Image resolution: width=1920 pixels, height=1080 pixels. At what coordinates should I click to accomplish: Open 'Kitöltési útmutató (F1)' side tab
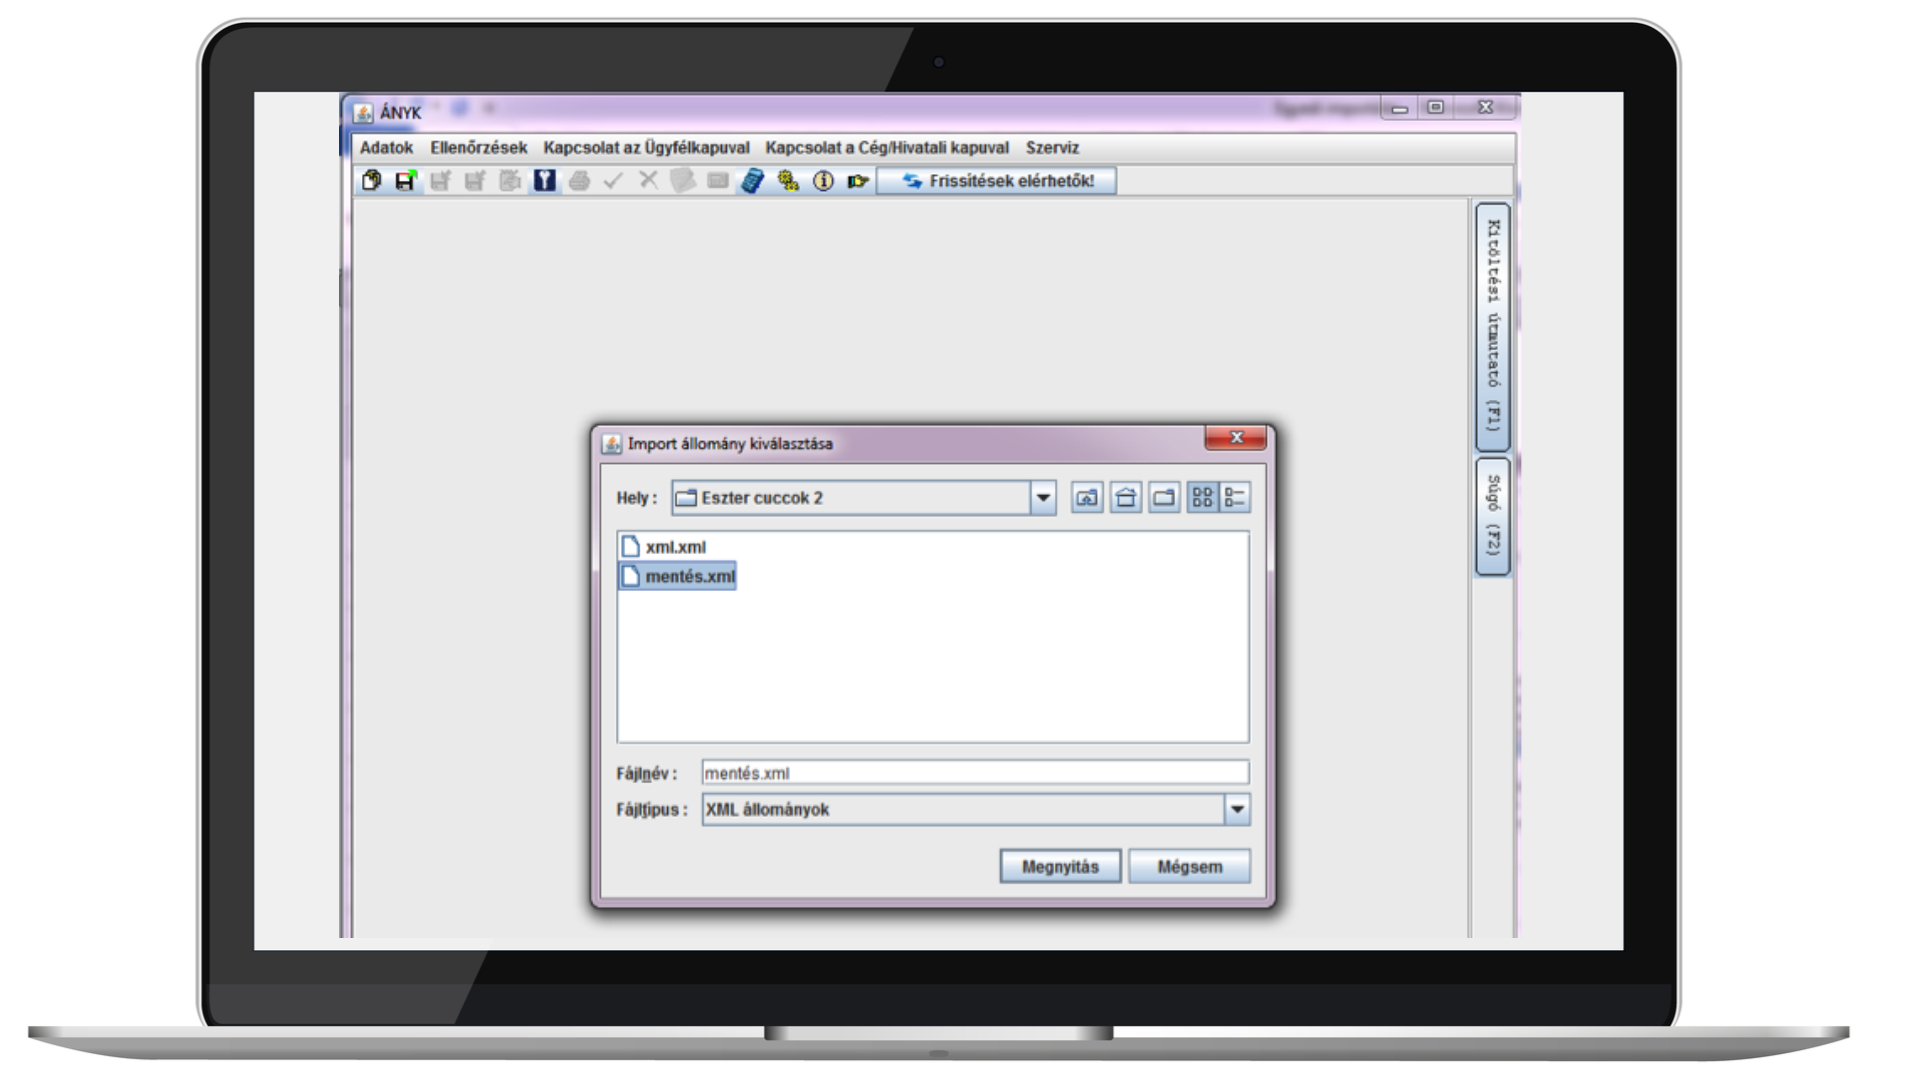tap(1492, 326)
